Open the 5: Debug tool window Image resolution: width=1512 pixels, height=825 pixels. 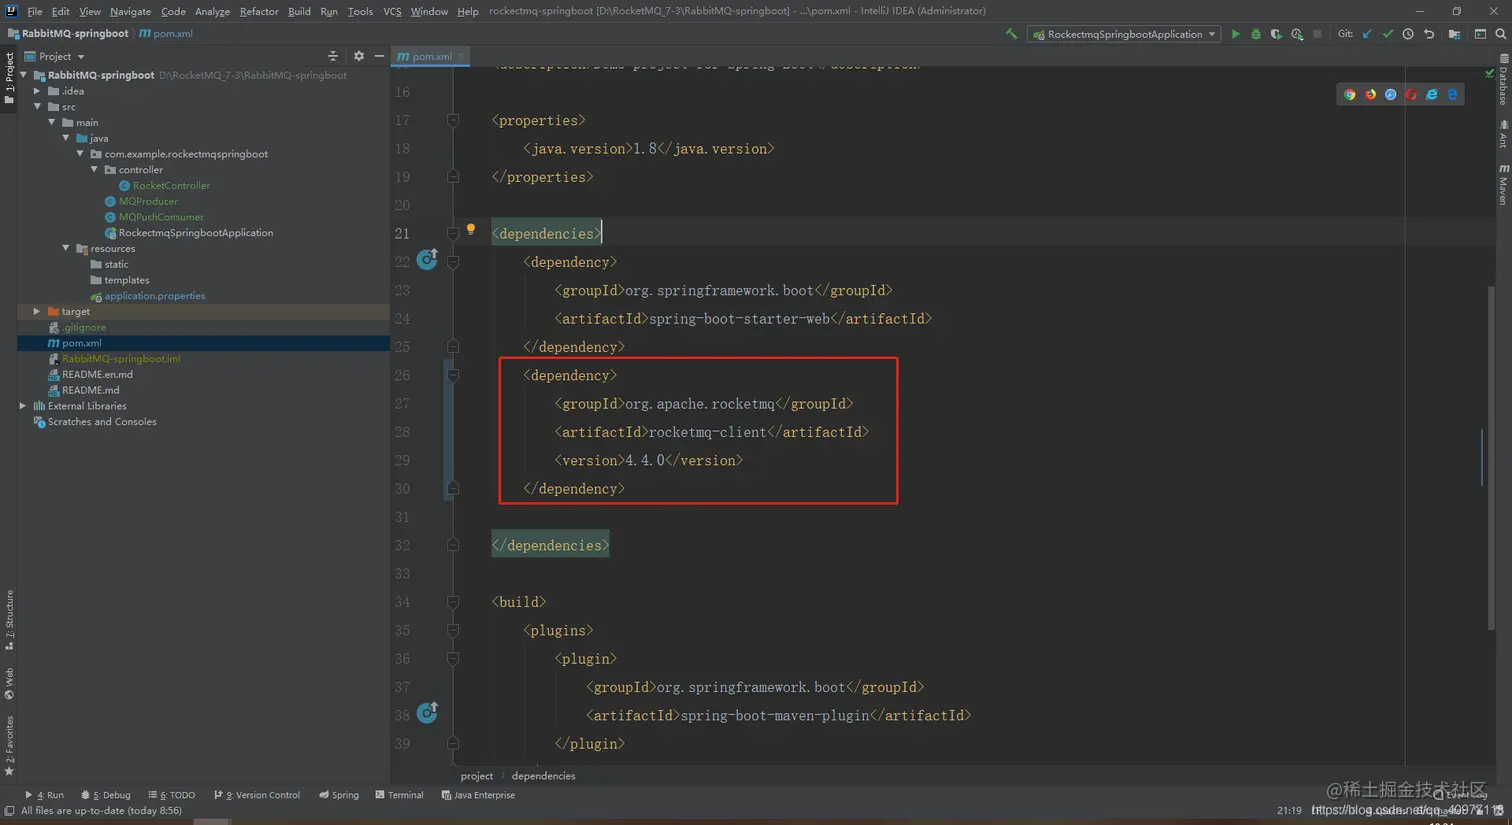106,795
